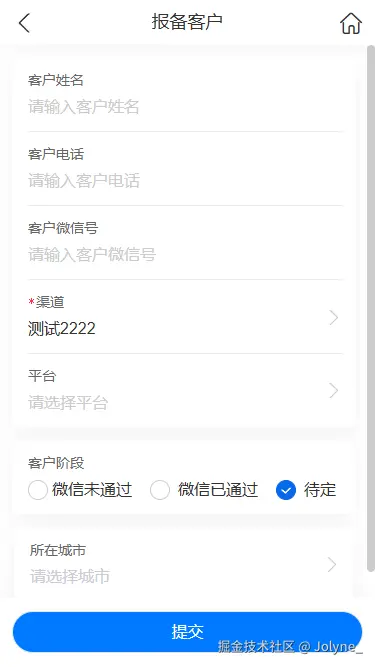The width and height of the screenshot is (375, 667).
Task: Open the 所在城市 picker chevron
Action: coord(332,565)
